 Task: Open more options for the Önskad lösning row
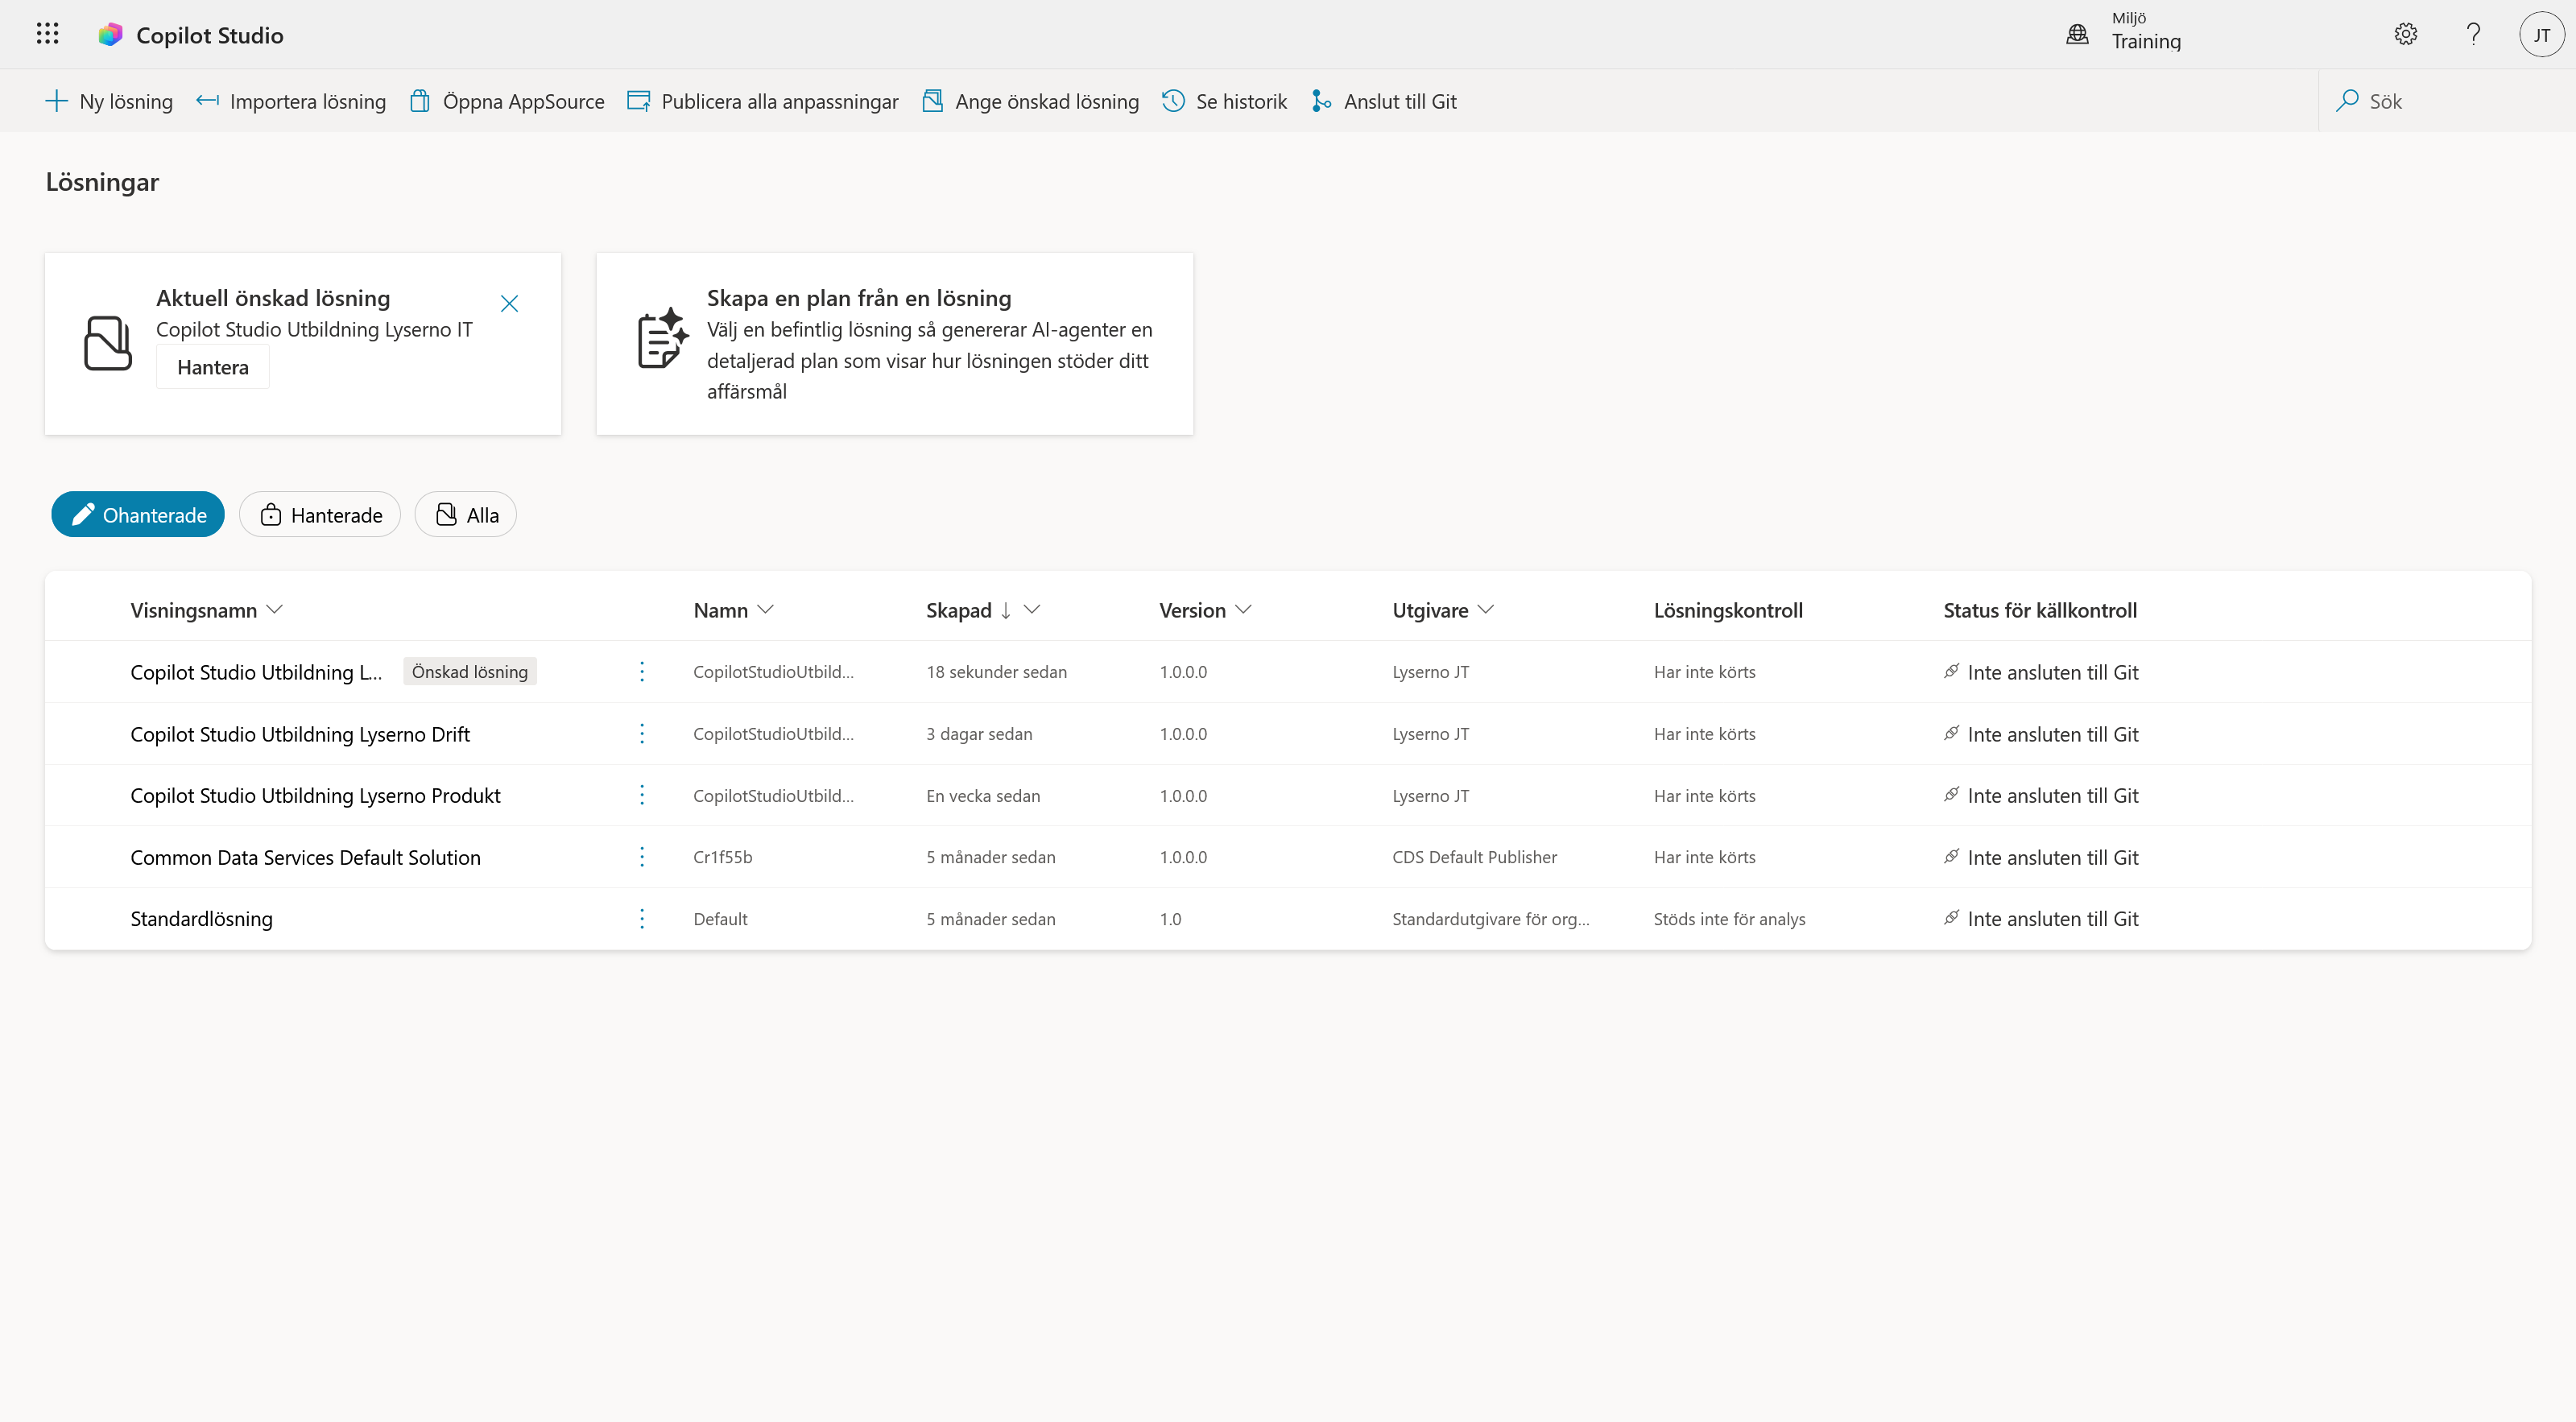(x=642, y=672)
